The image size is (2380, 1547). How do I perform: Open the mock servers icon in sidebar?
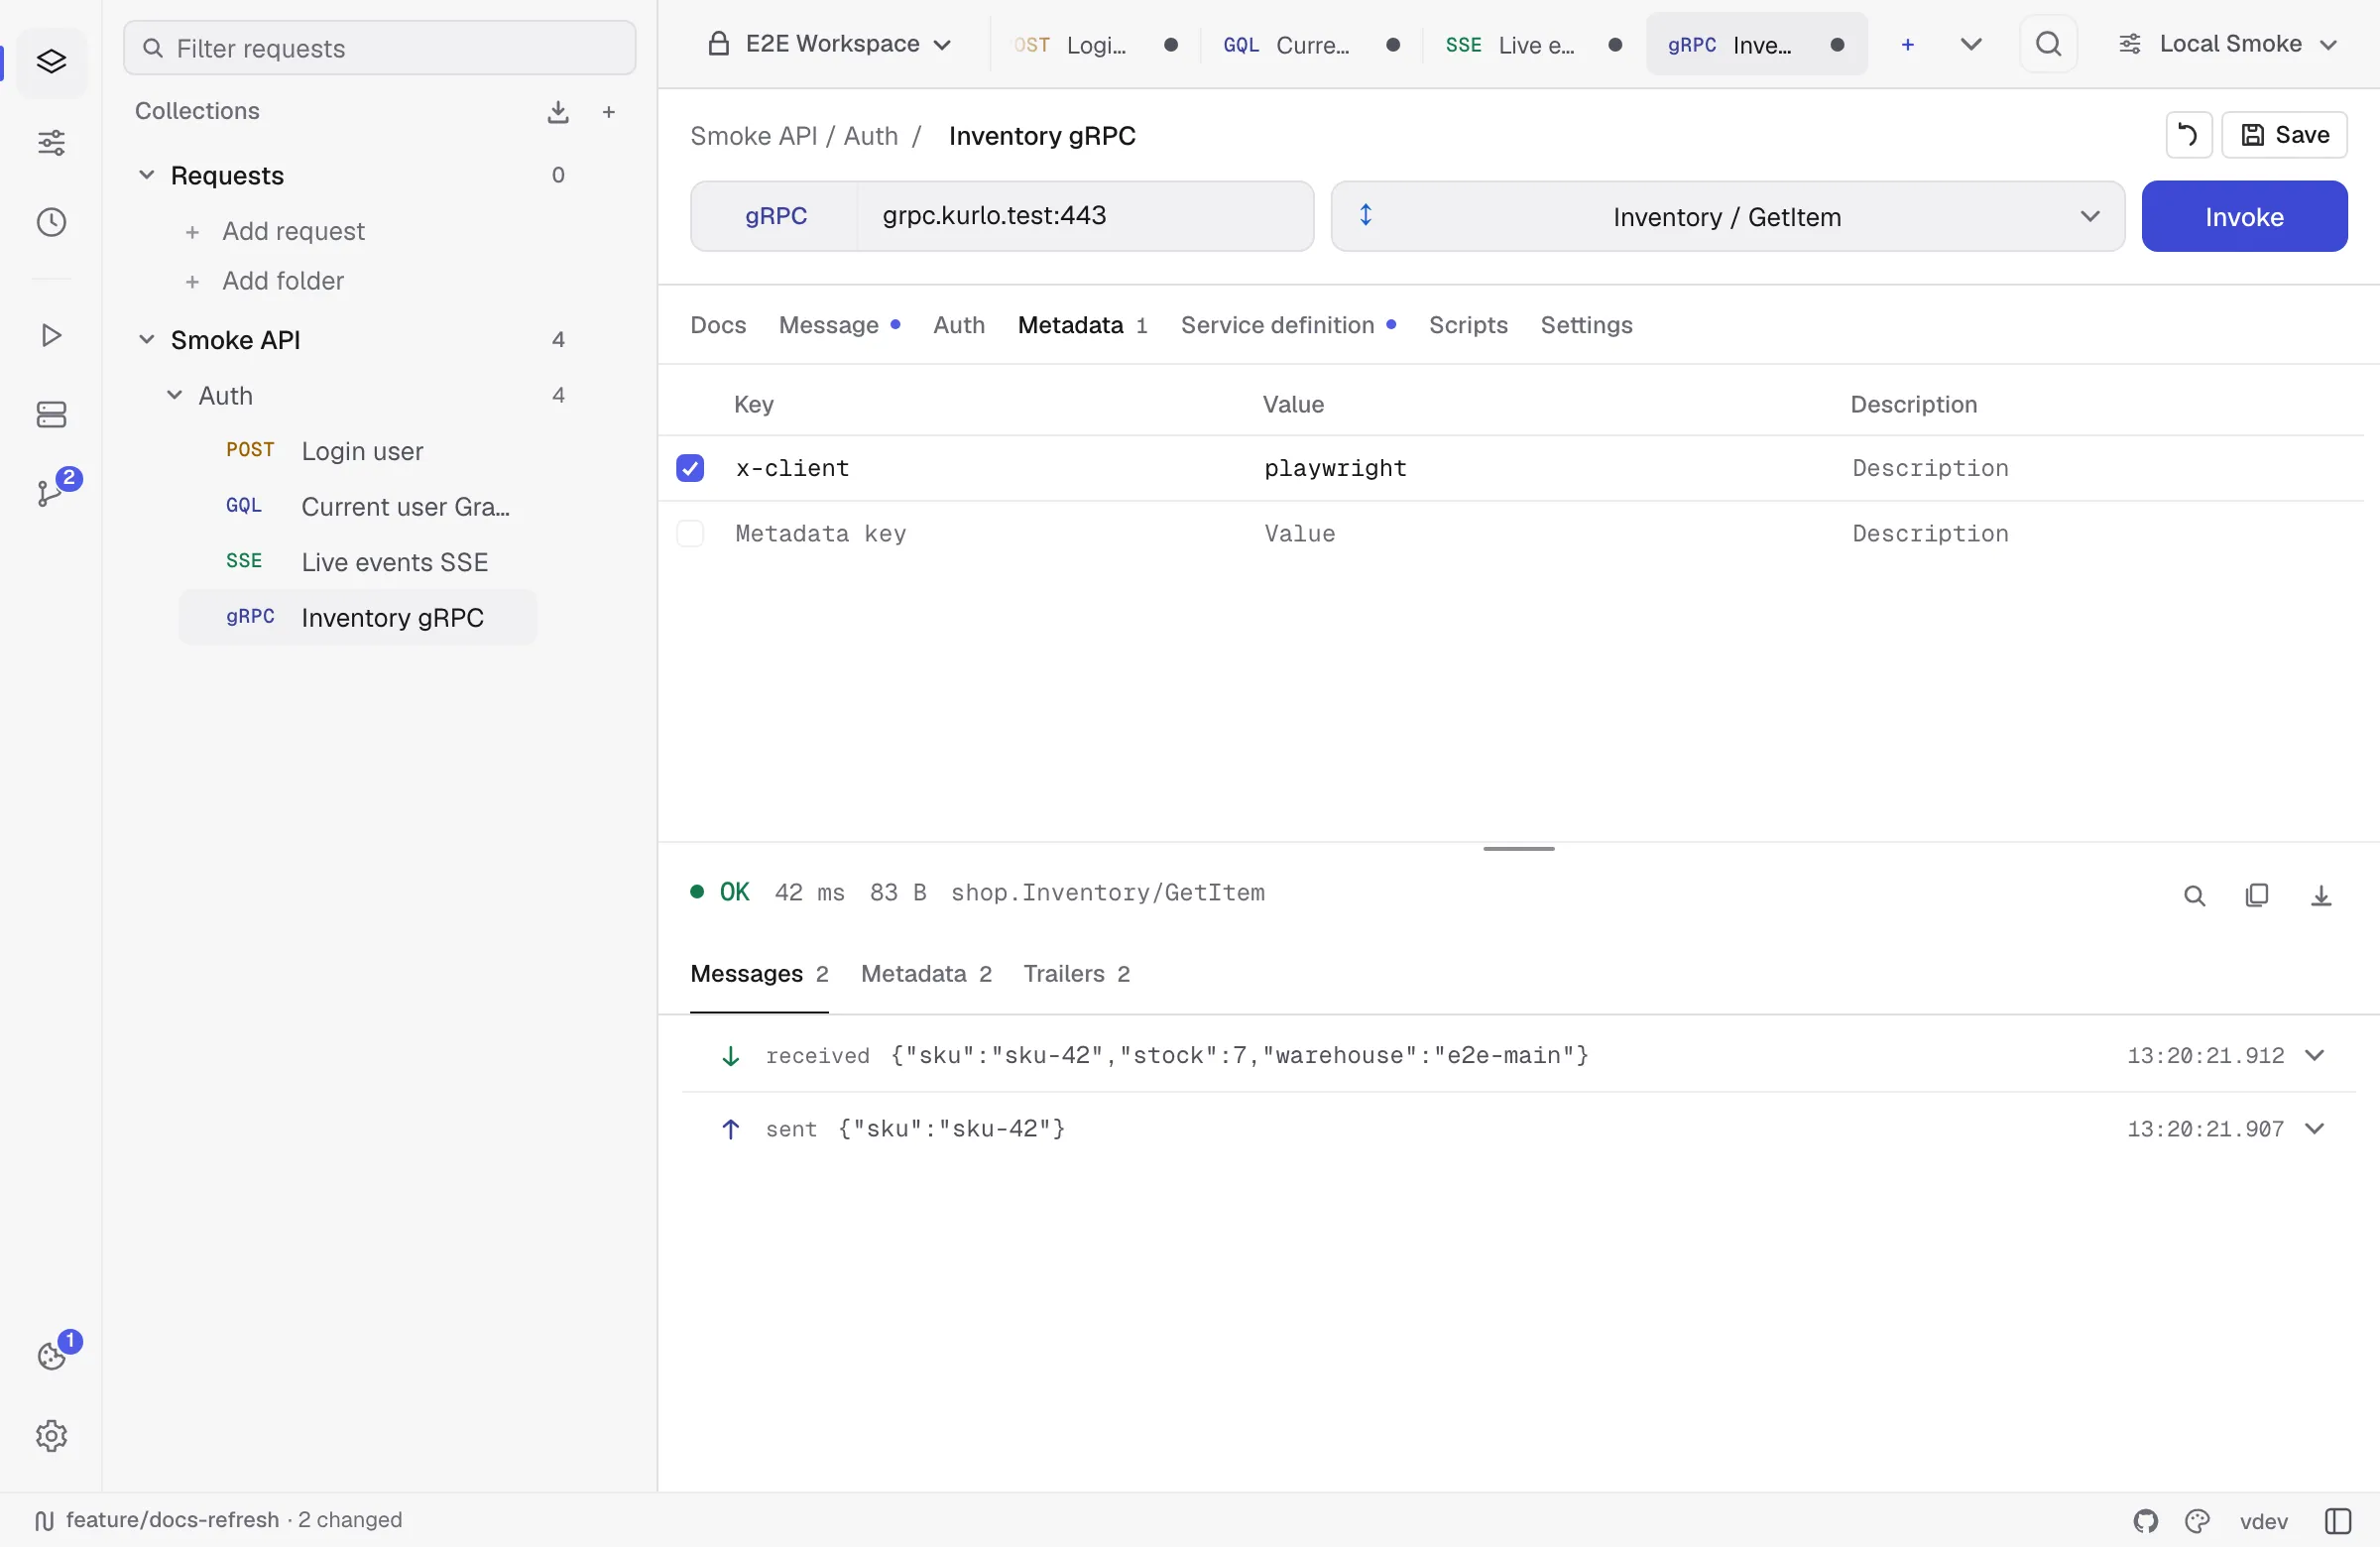pyautogui.click(x=51, y=414)
